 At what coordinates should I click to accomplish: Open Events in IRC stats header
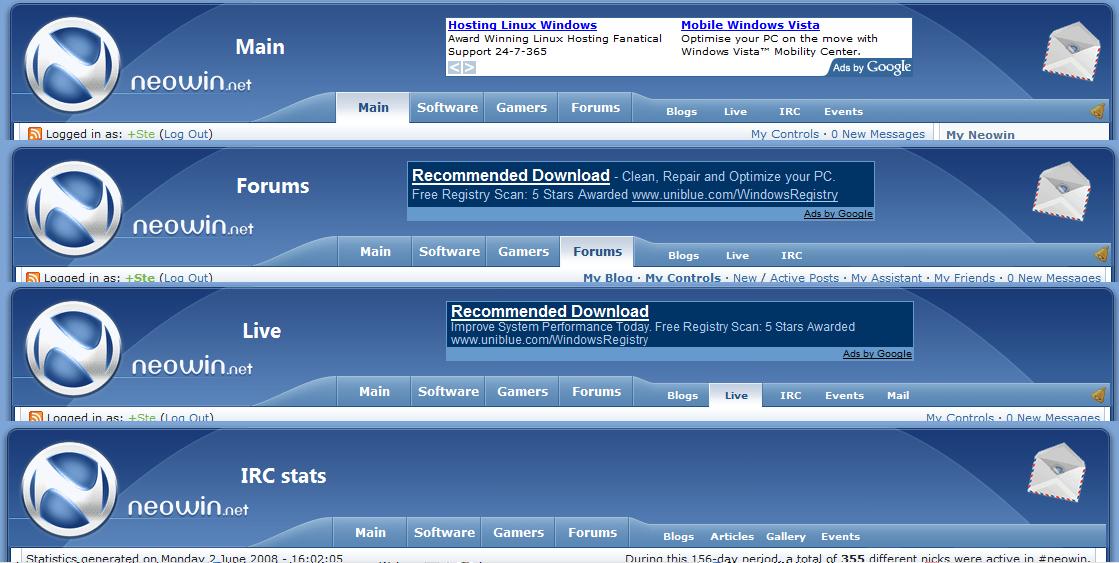(840, 537)
